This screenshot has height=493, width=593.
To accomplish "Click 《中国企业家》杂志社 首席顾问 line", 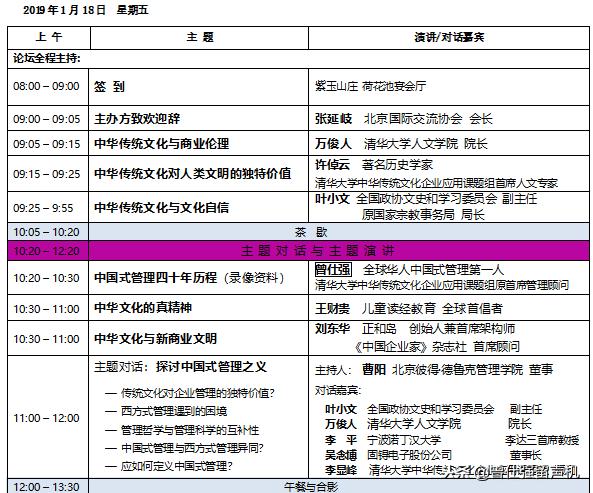I will 437,346.
